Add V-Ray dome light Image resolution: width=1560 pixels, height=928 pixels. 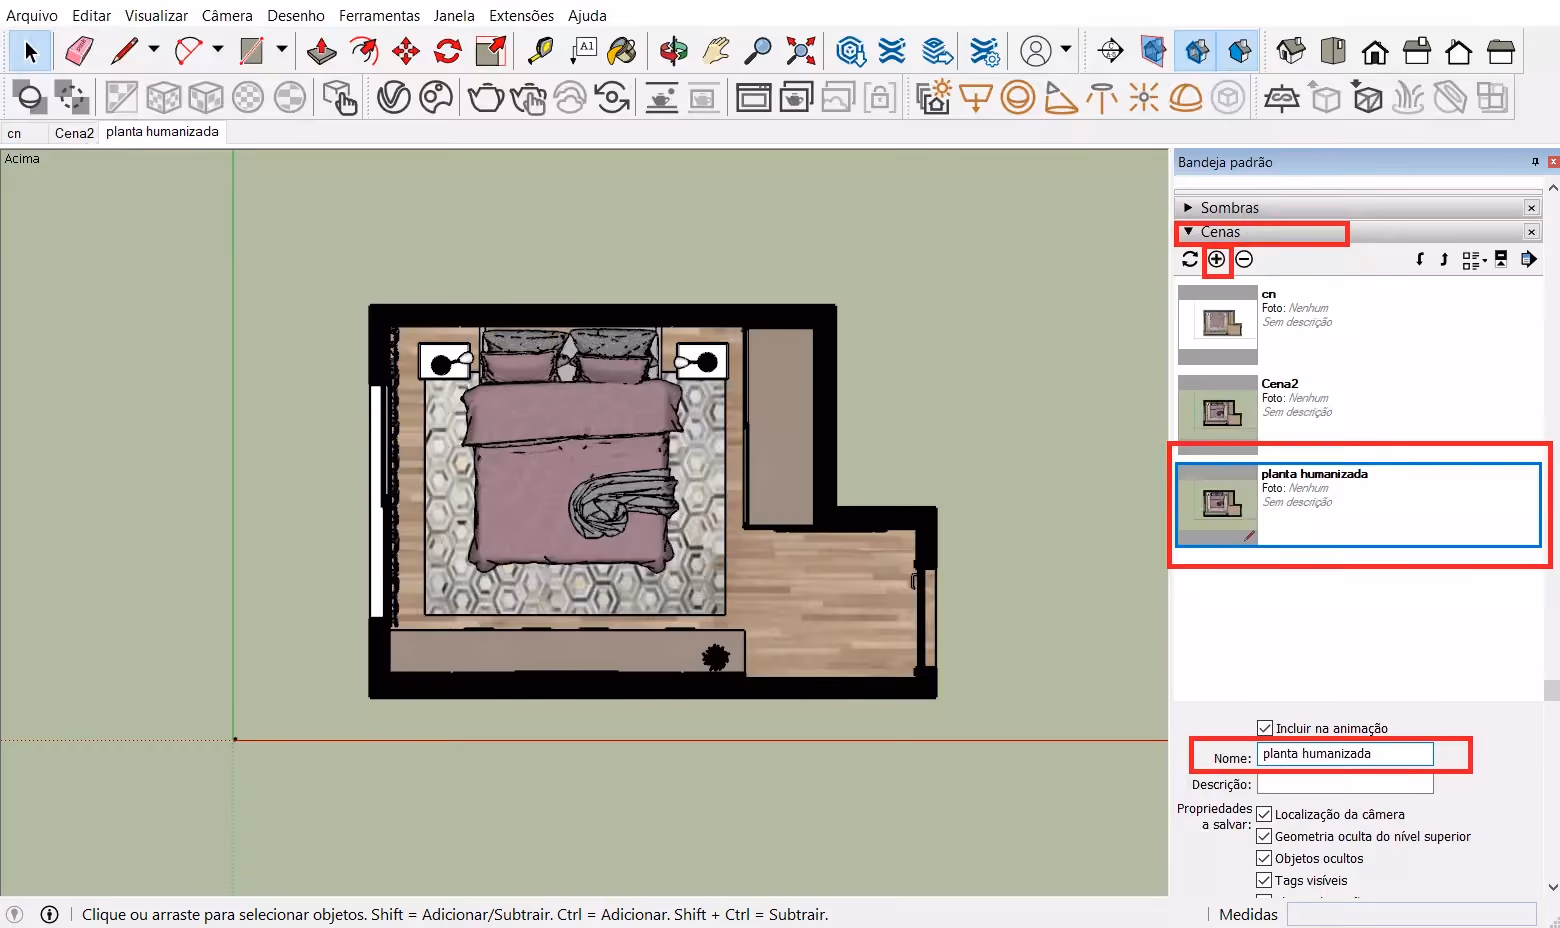coord(1186,97)
